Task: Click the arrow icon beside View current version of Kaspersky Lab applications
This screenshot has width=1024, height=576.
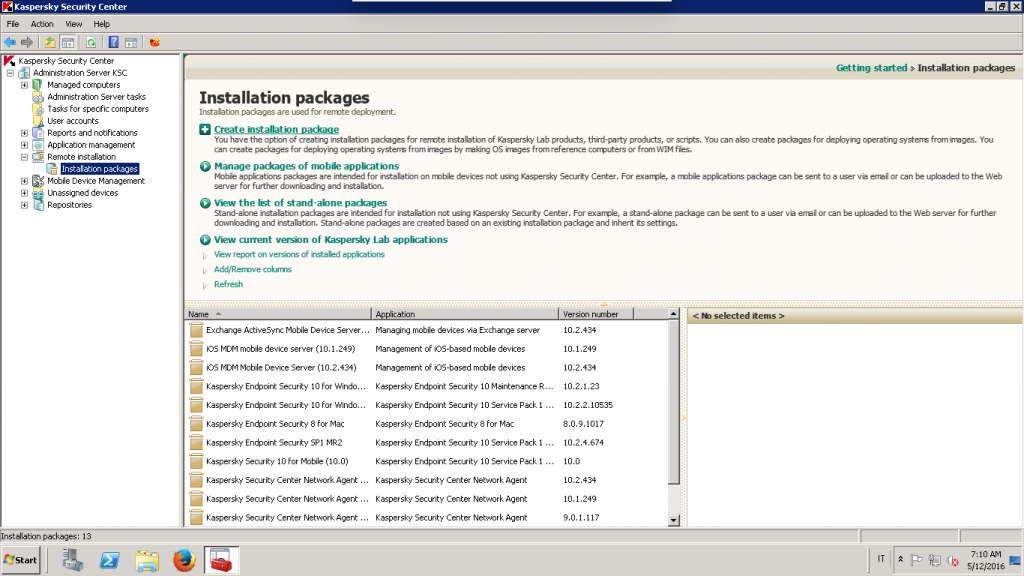Action: click(x=205, y=240)
